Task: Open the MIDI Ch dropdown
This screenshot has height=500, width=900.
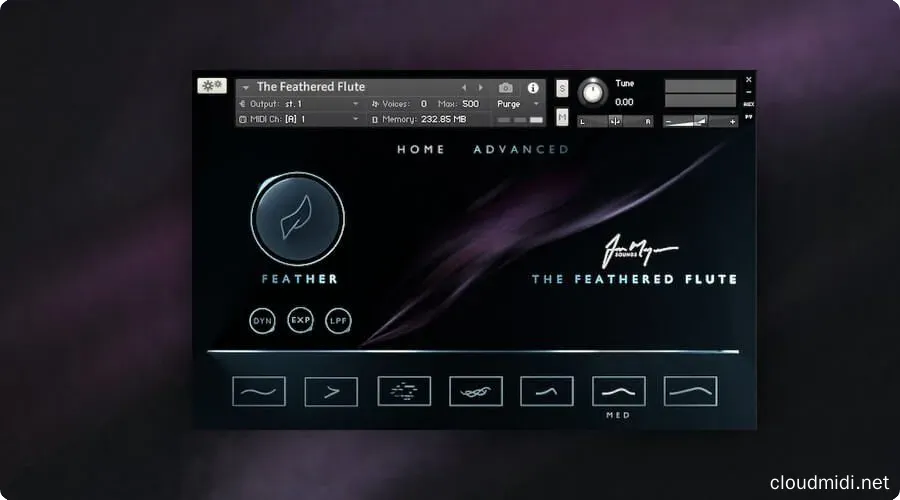Action: pyautogui.click(x=300, y=119)
